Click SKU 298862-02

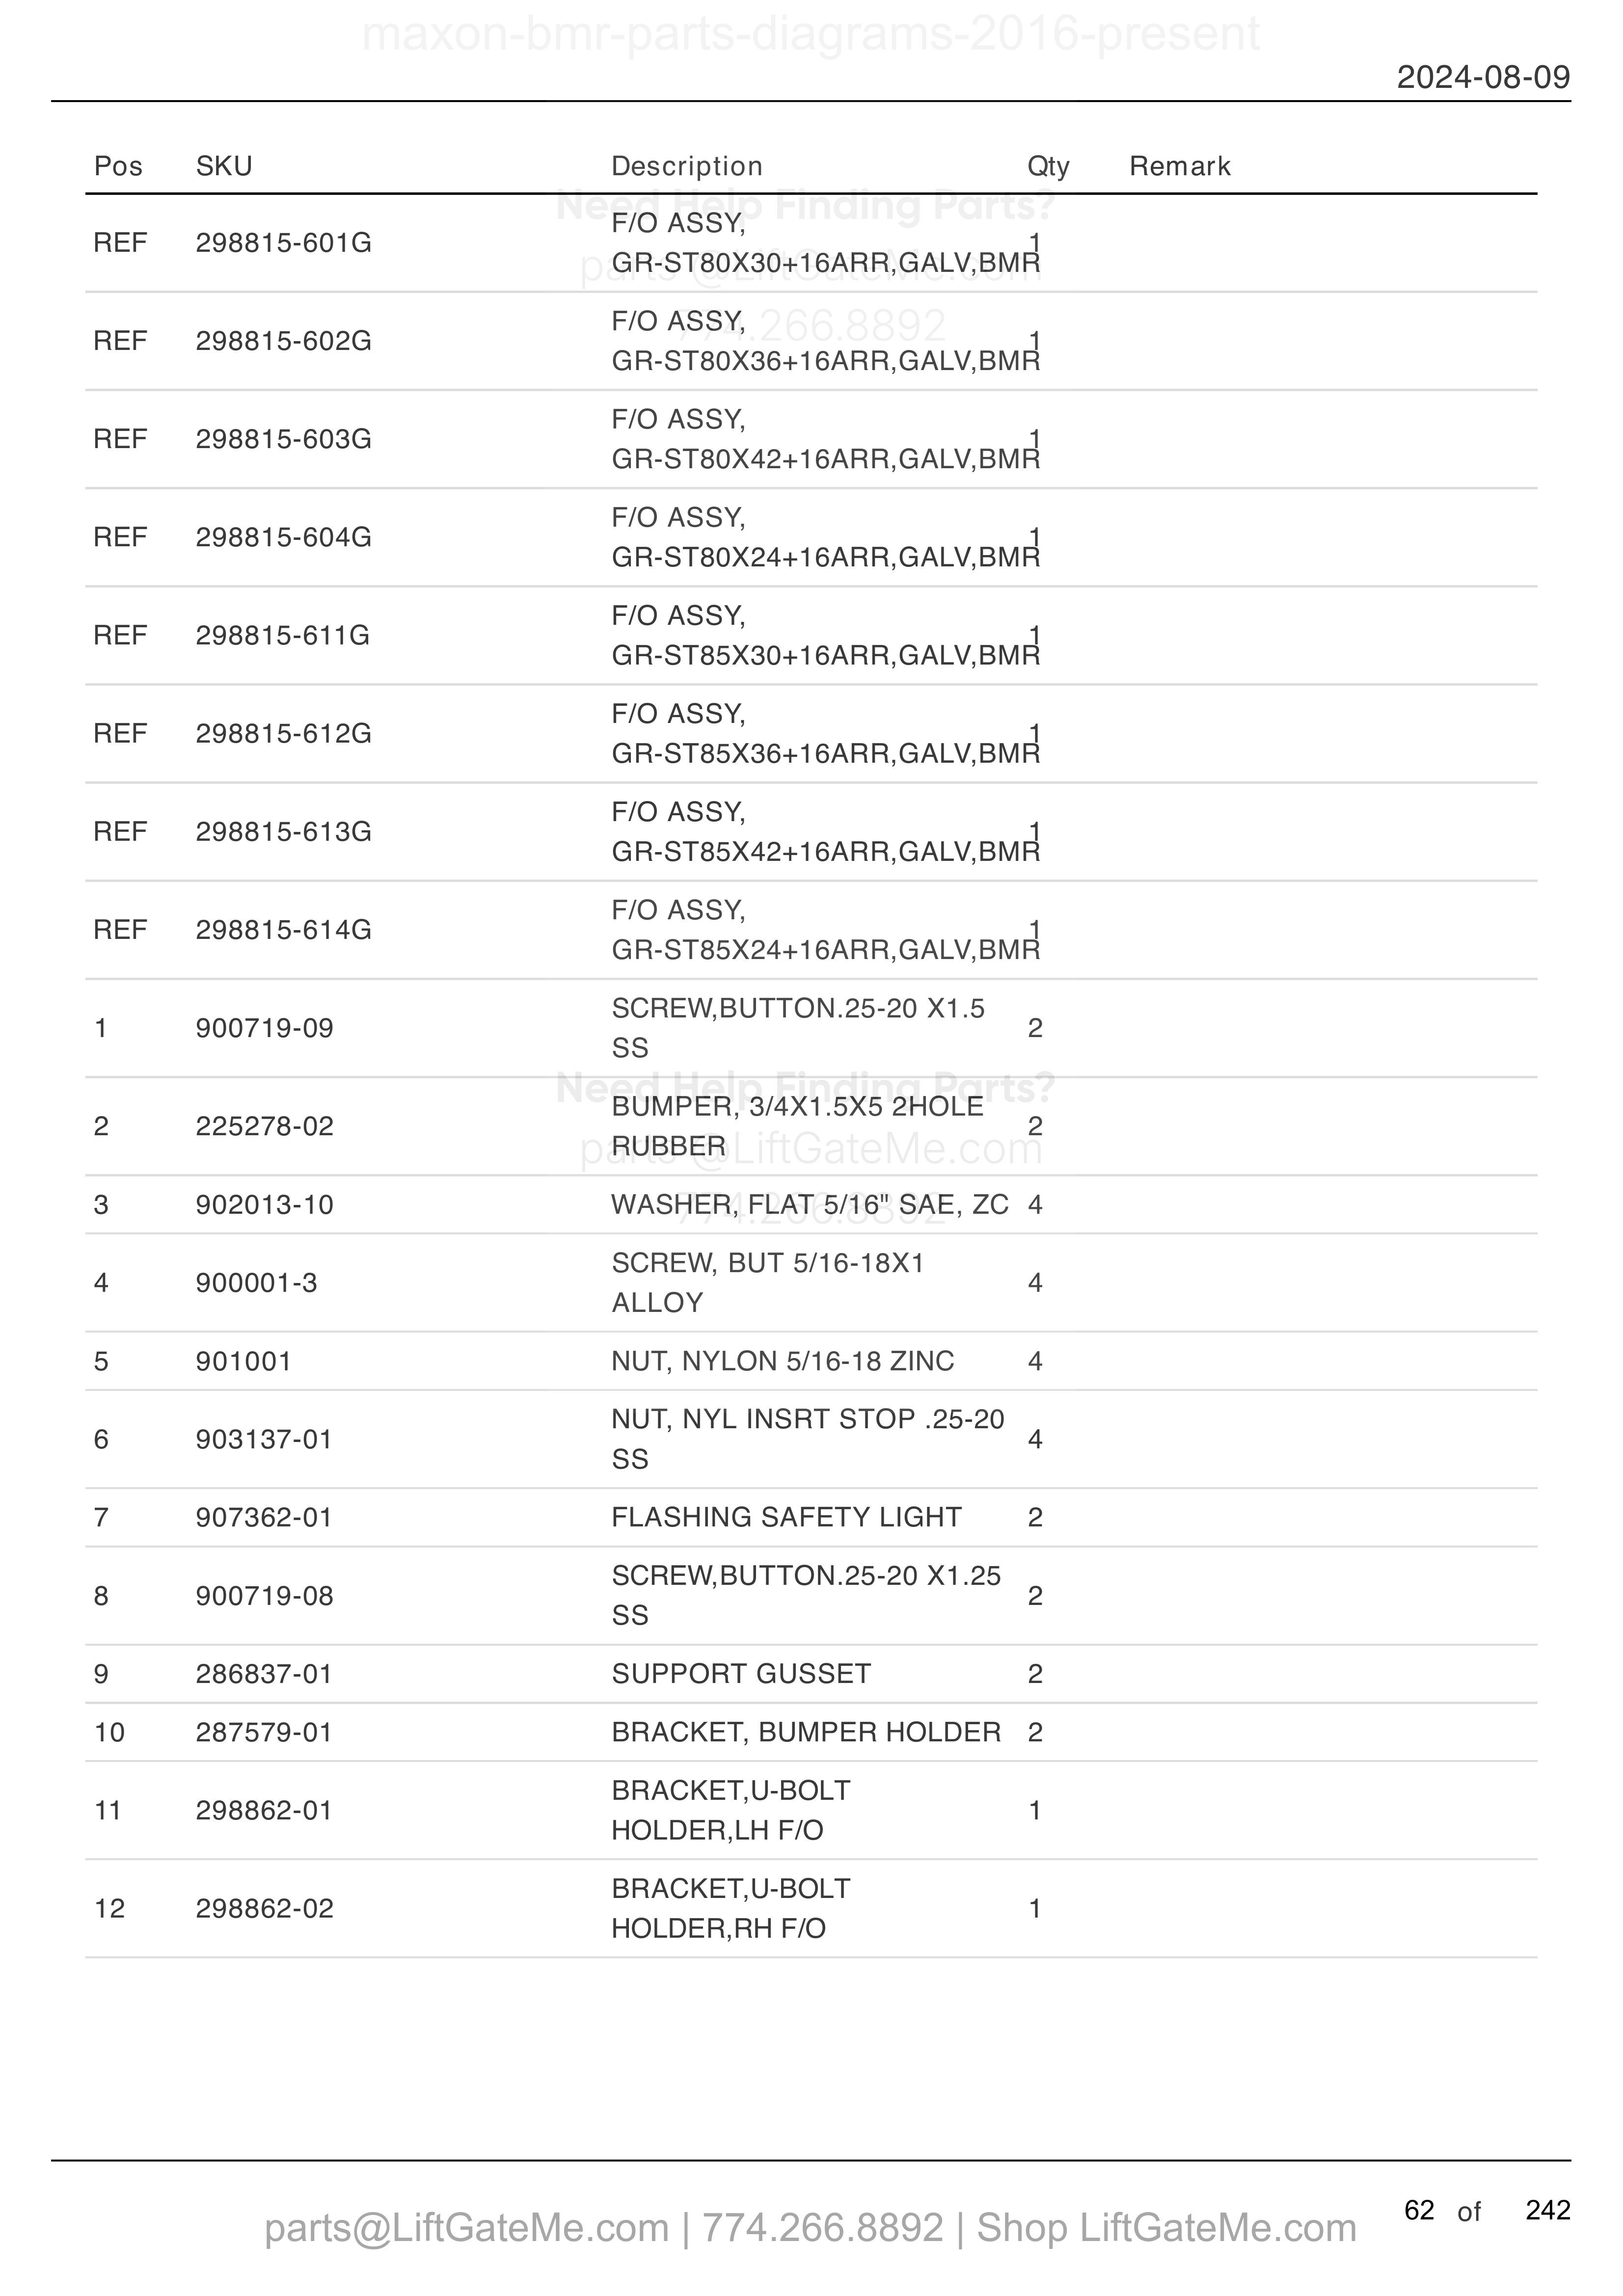click(x=265, y=1908)
